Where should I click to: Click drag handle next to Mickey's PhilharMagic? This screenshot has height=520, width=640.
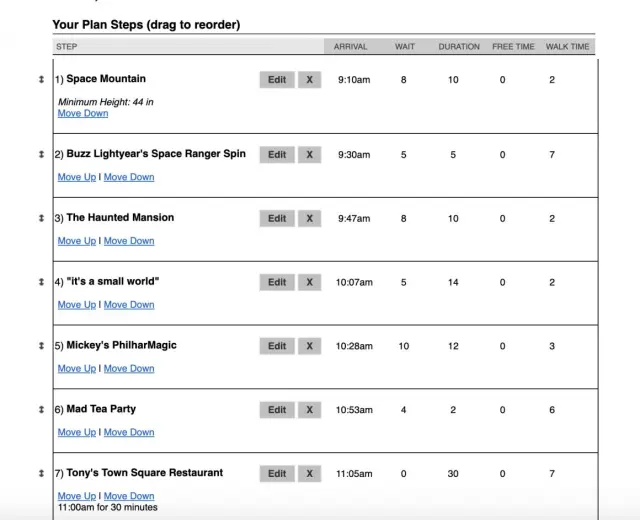click(x=41, y=346)
